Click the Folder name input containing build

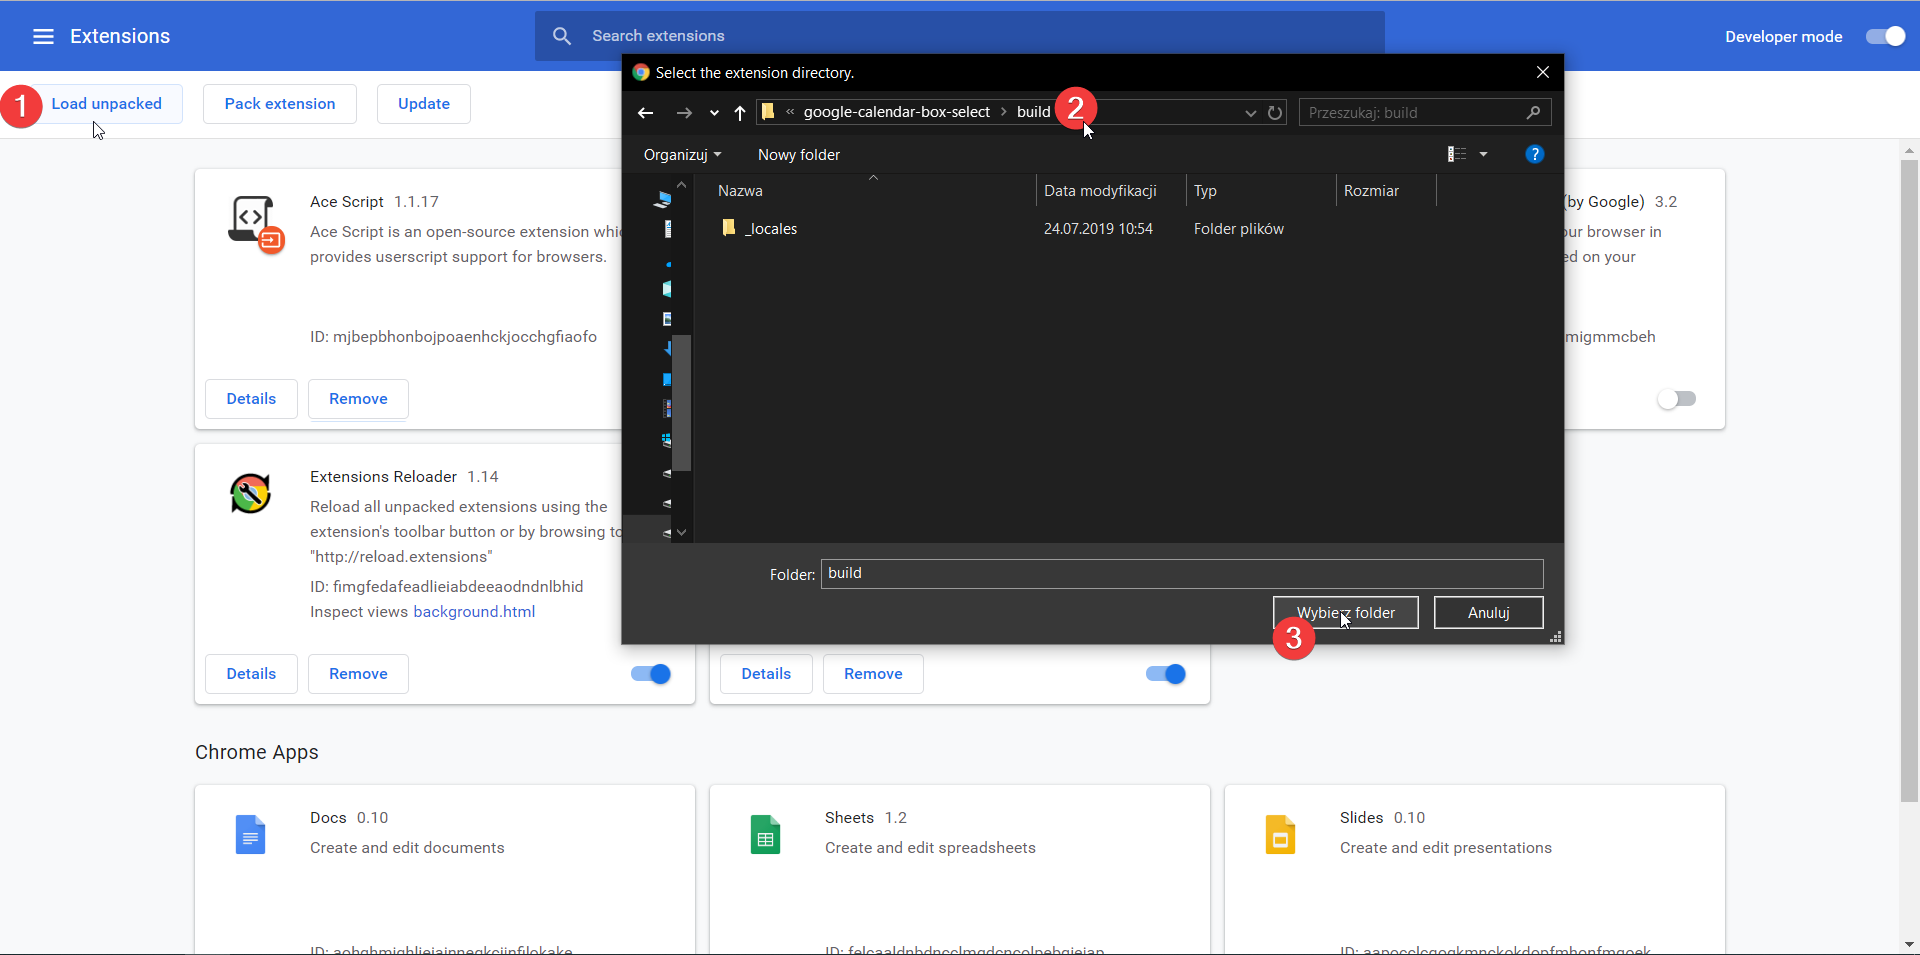[x=1182, y=574]
